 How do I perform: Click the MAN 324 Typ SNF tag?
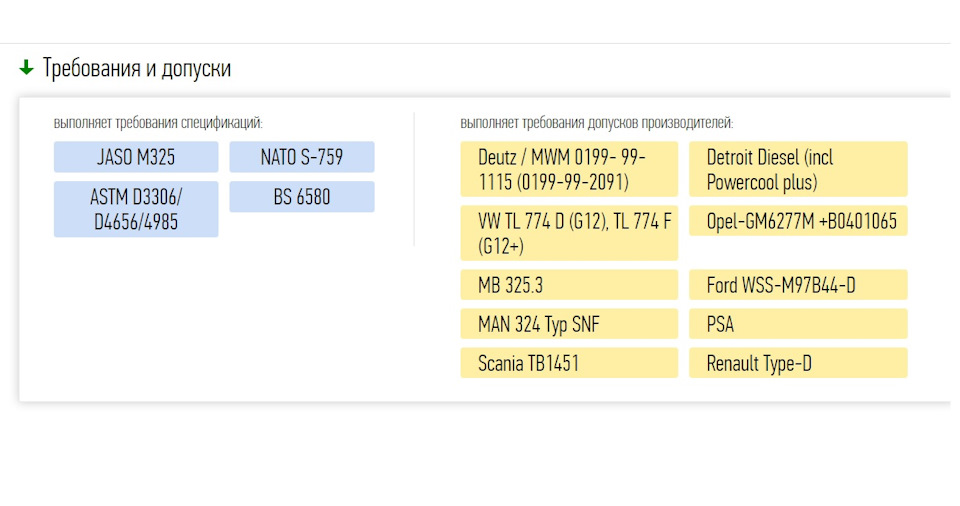point(569,323)
